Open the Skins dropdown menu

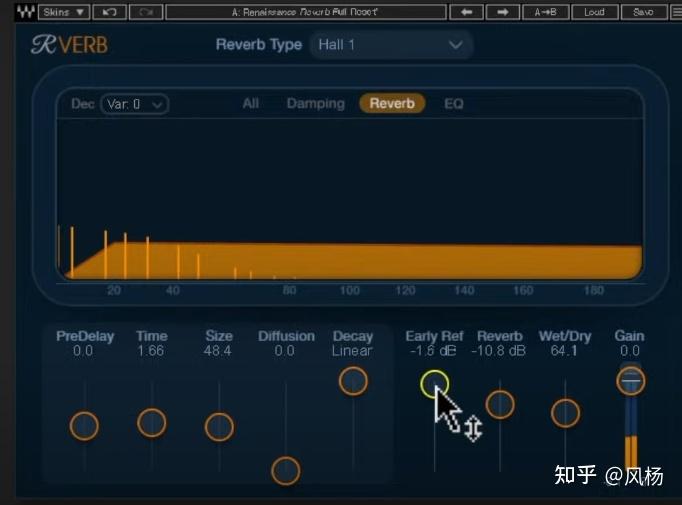64,12
